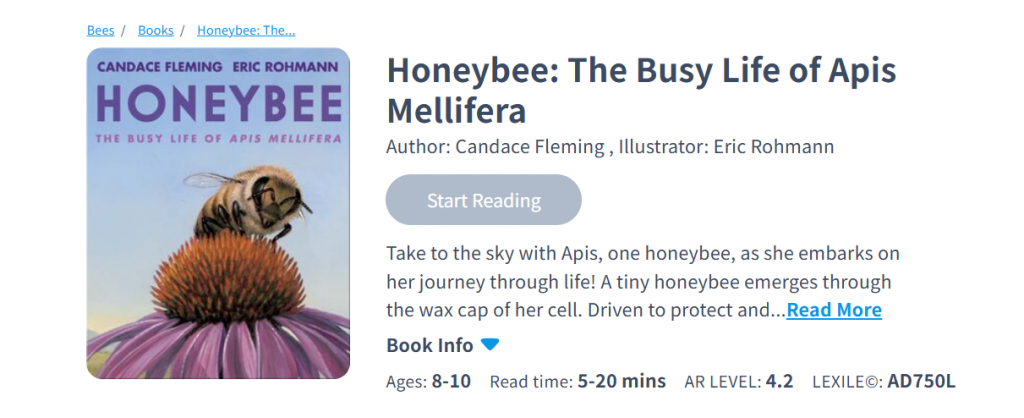
Task: Click the large HONEYBEE title on cover
Action: click(218, 103)
